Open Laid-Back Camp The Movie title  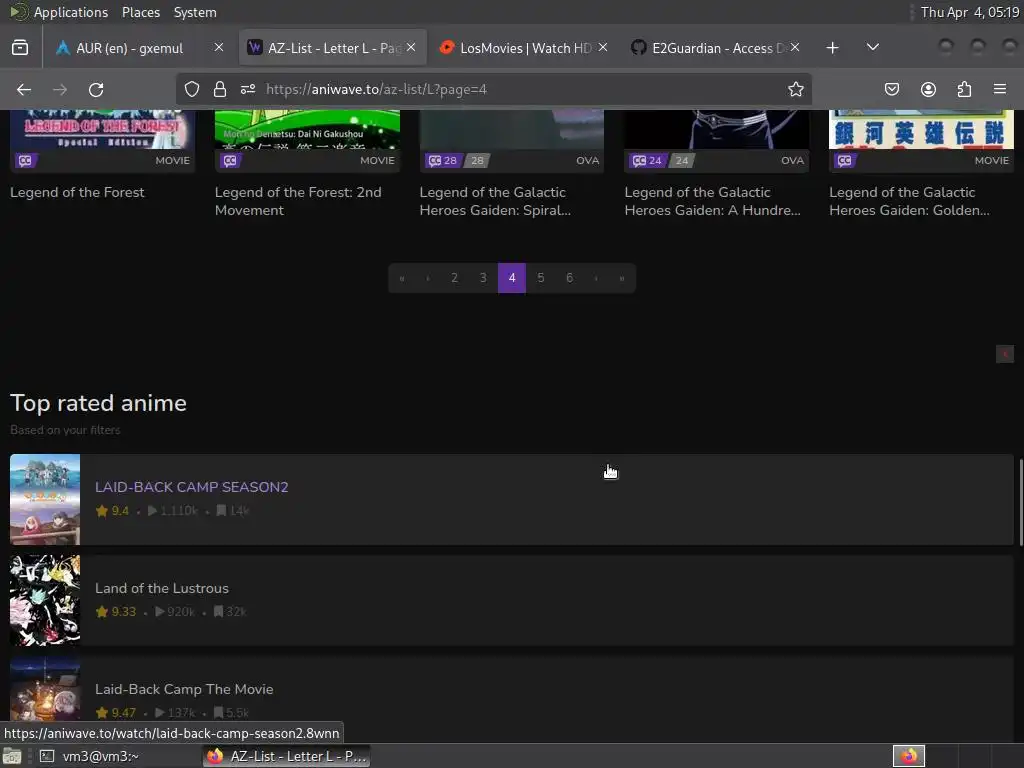[x=184, y=689]
